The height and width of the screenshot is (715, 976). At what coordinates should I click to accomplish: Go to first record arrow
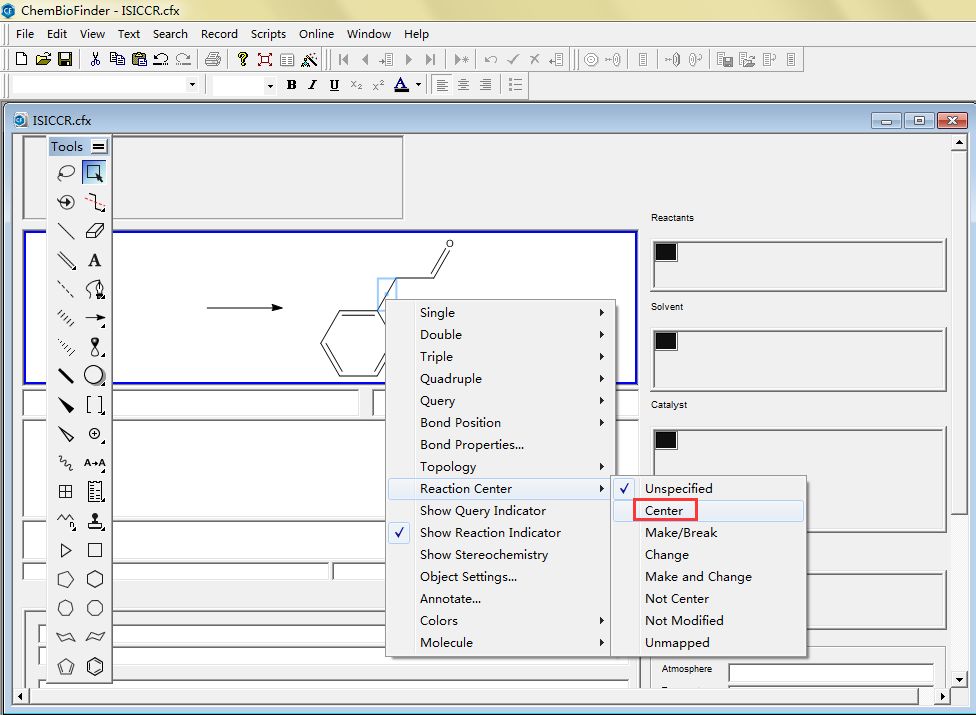[x=343, y=59]
